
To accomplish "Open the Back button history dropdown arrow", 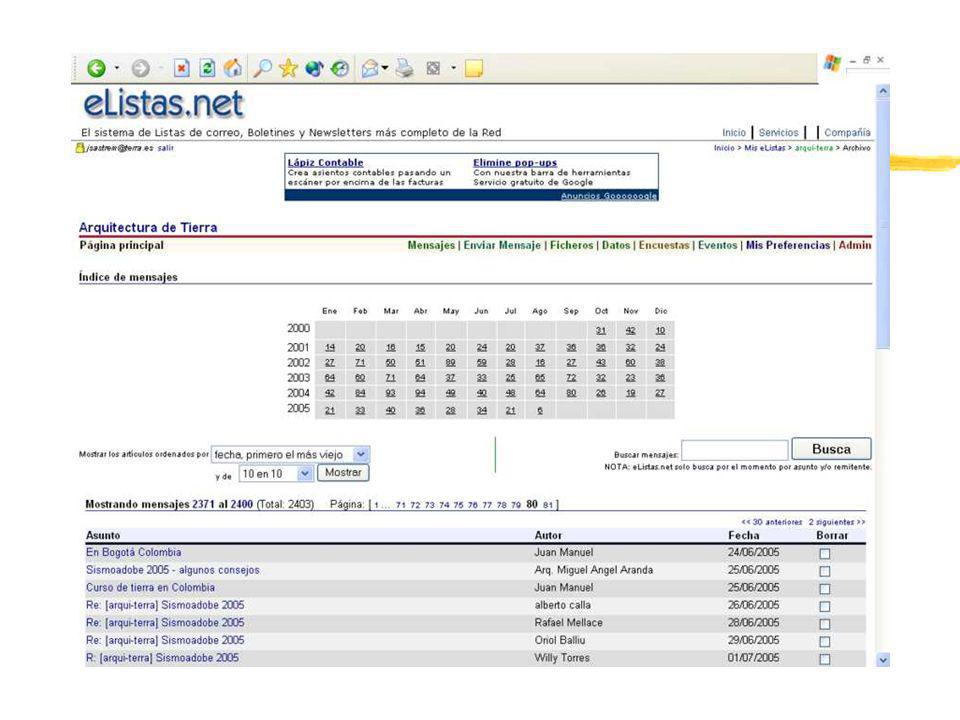I will [x=116, y=68].
